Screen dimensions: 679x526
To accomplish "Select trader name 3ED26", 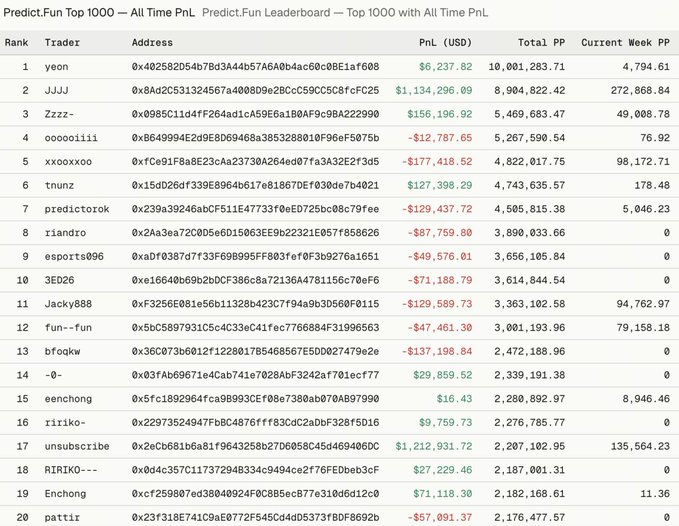I will [x=59, y=281].
